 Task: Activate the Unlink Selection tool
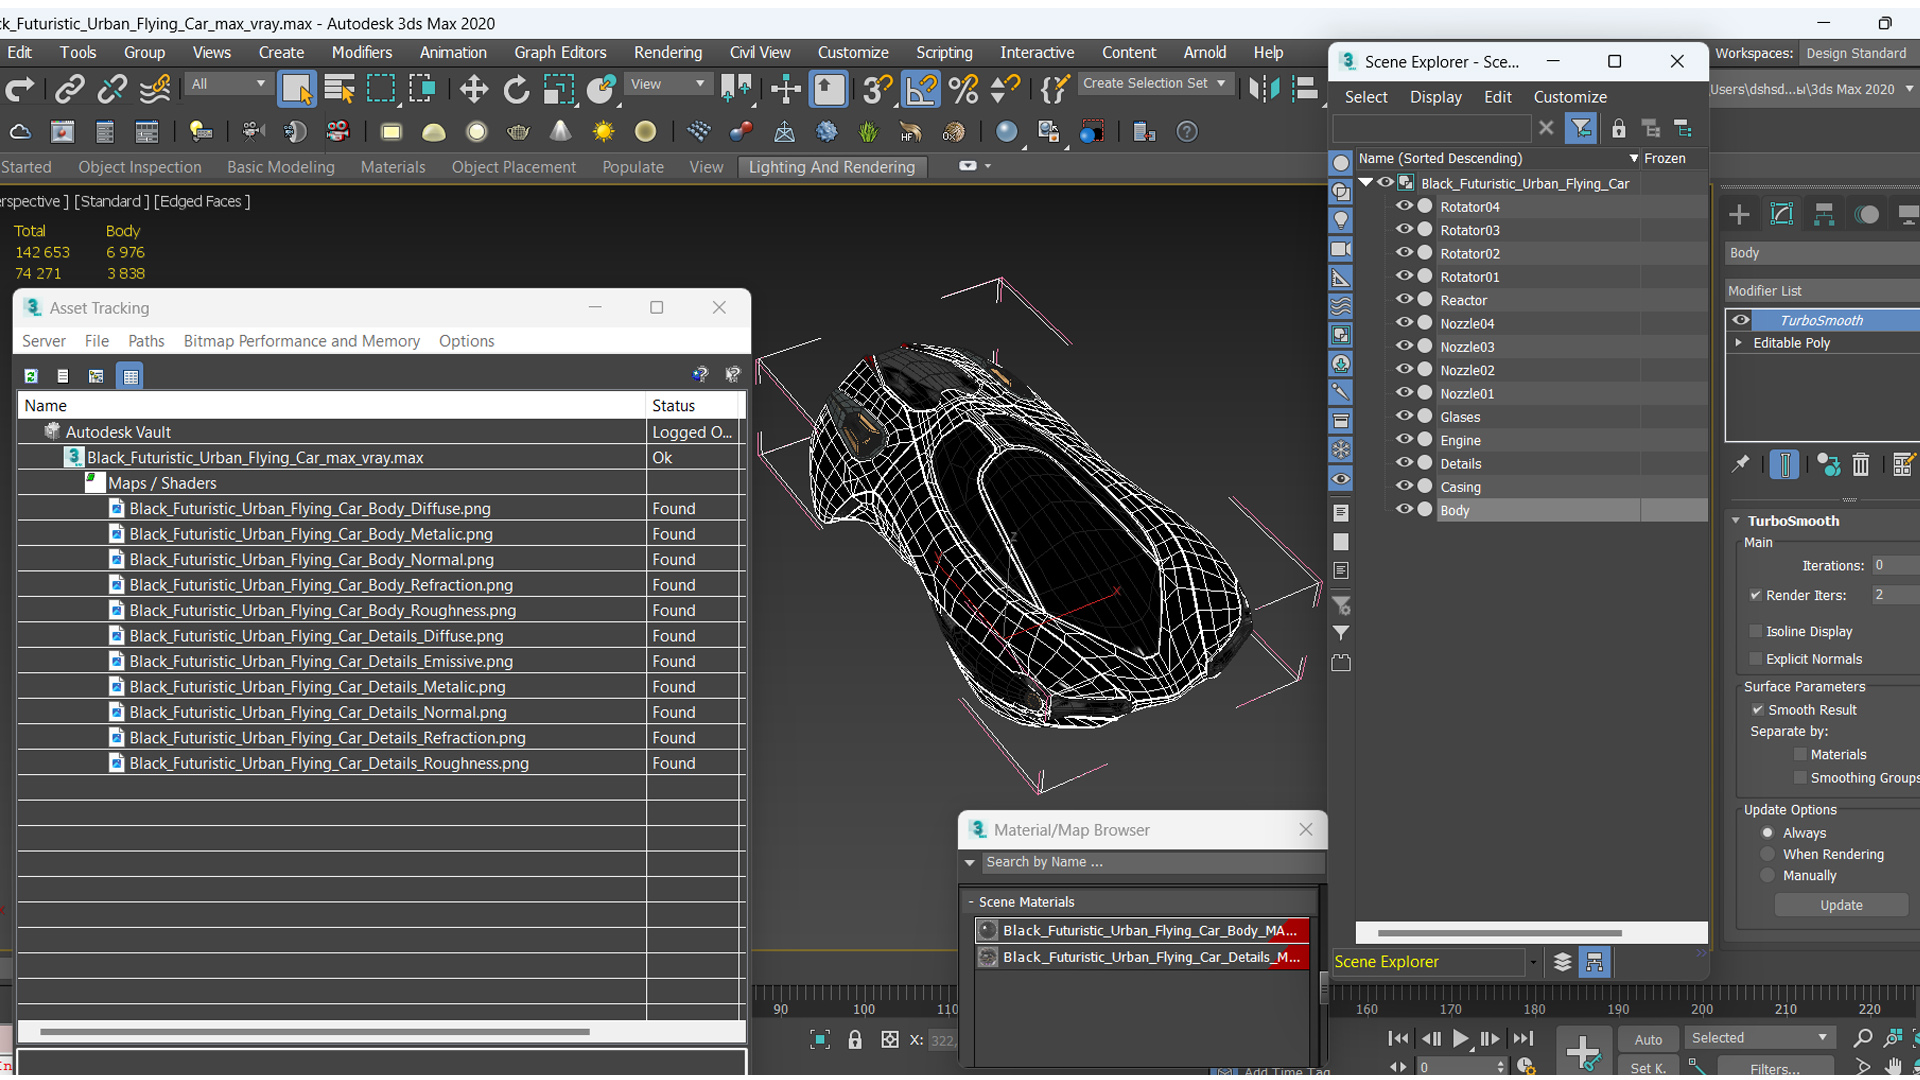(115, 88)
